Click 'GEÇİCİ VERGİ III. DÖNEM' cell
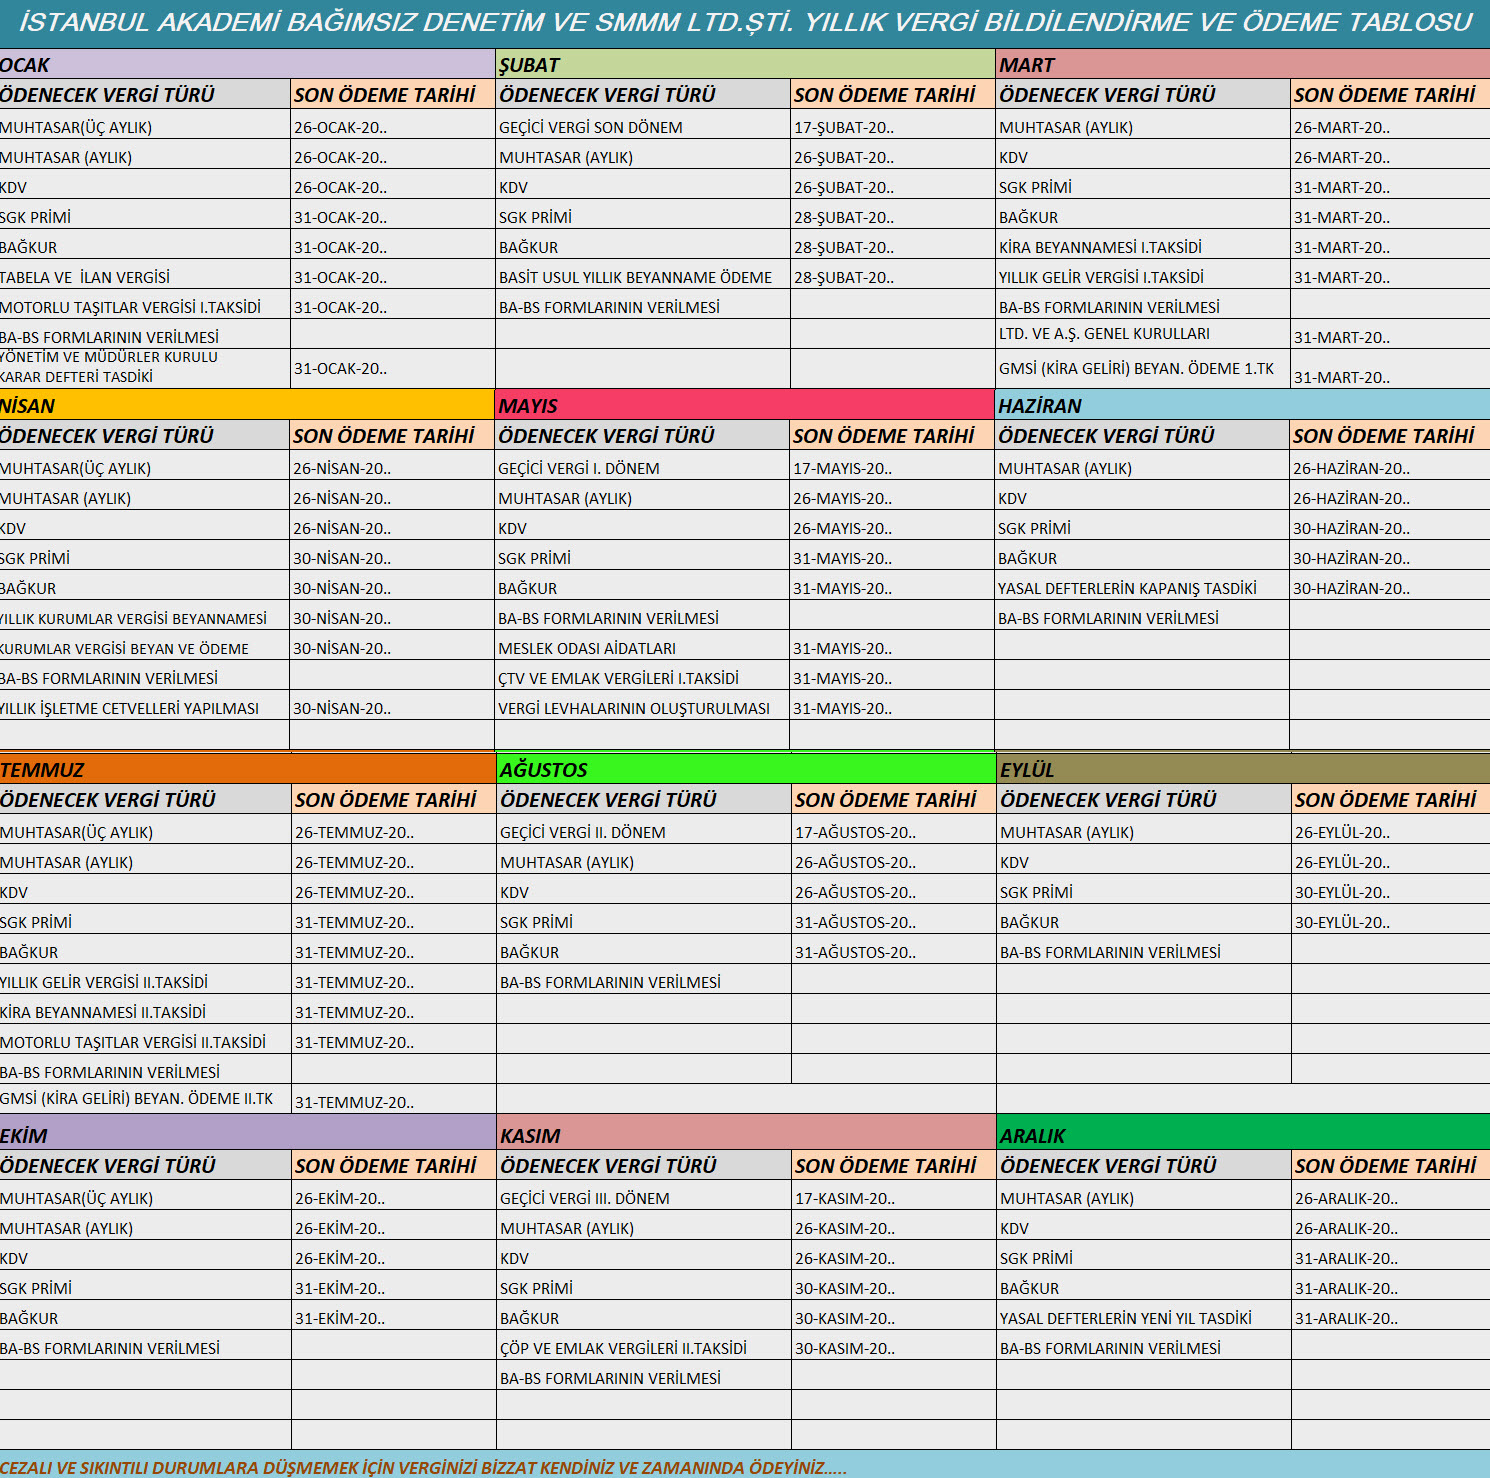 pos(644,1197)
